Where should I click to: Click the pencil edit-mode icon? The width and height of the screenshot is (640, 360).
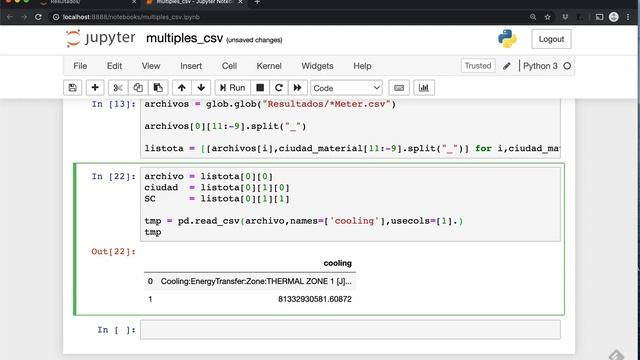507,66
